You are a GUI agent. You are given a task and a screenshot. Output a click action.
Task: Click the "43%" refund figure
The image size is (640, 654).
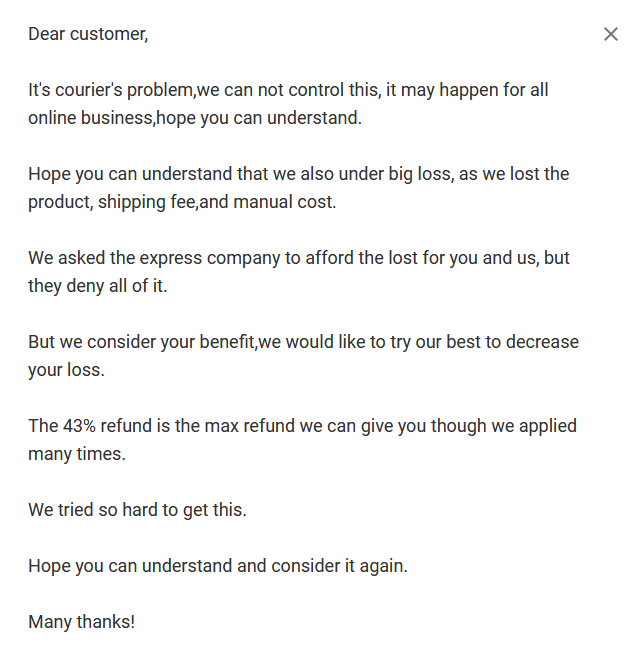point(81,426)
